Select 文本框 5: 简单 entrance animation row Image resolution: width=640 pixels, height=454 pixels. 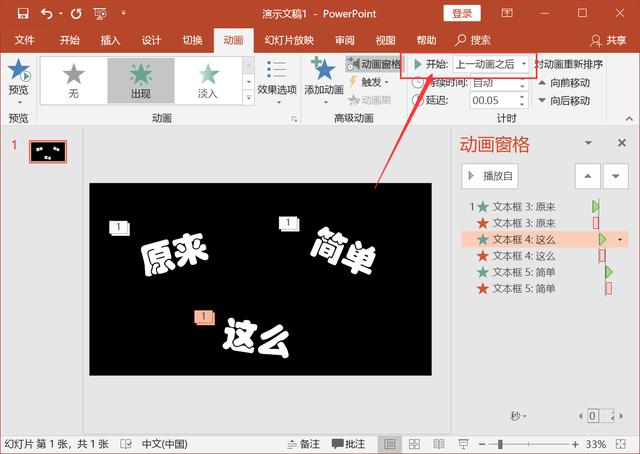point(545,272)
